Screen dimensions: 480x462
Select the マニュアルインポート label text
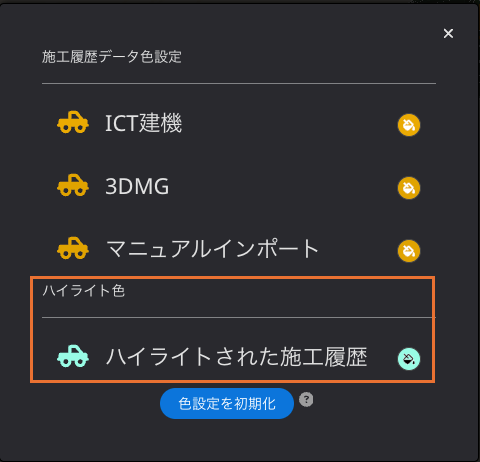click(x=212, y=249)
